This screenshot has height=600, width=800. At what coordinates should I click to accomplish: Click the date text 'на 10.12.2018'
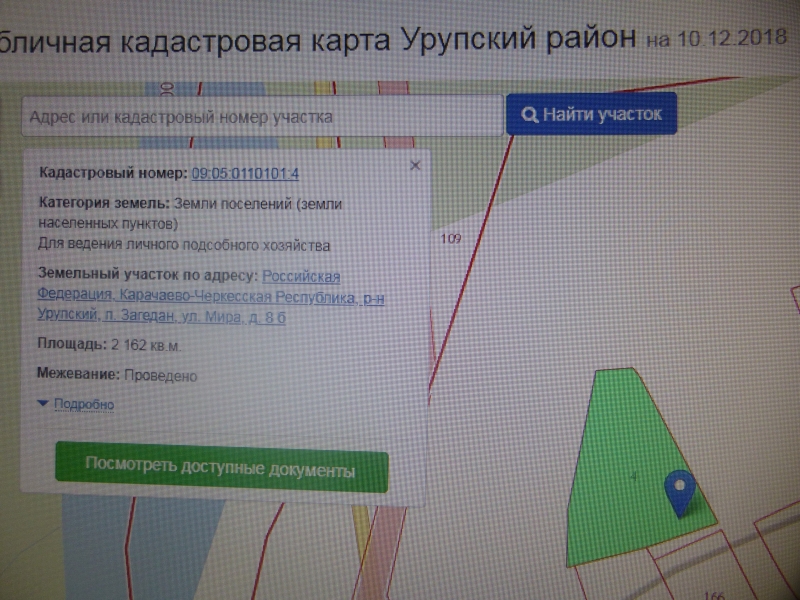pos(716,39)
